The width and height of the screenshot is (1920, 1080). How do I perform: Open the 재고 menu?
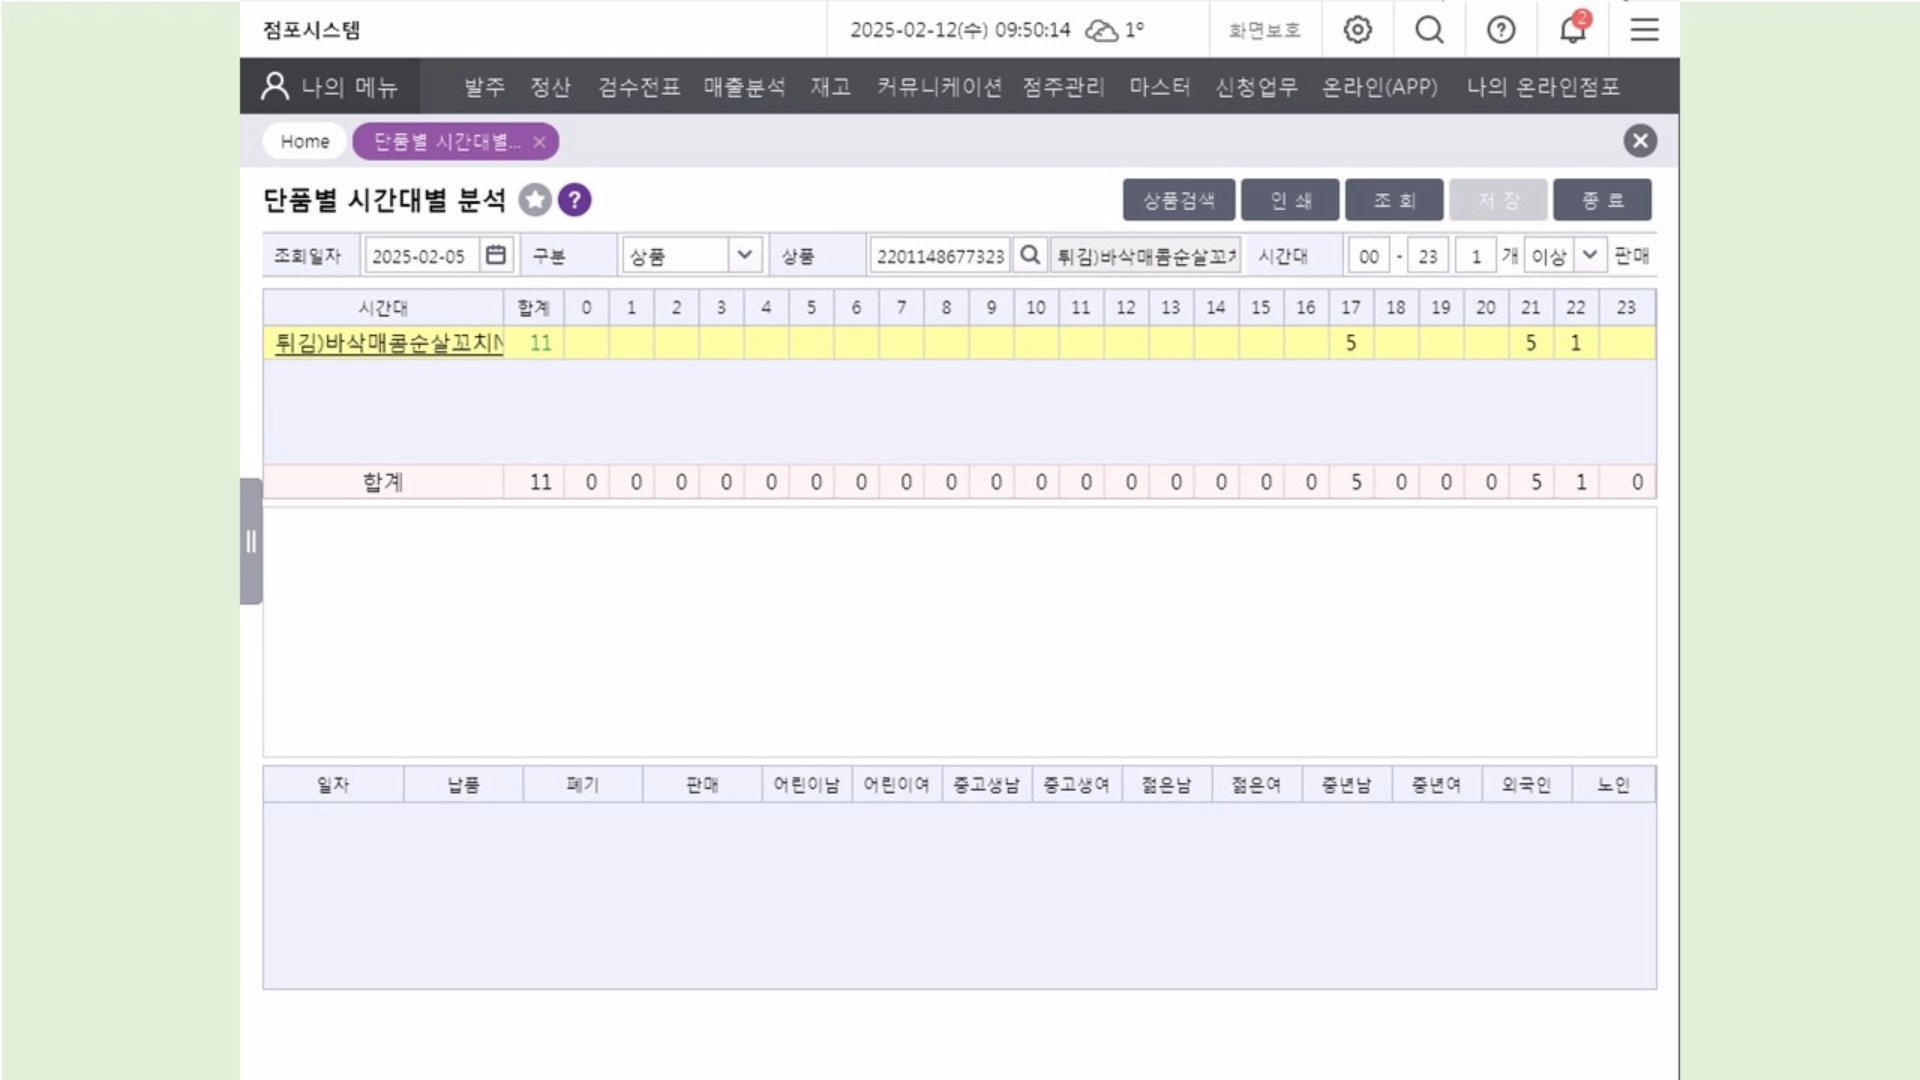tap(830, 87)
